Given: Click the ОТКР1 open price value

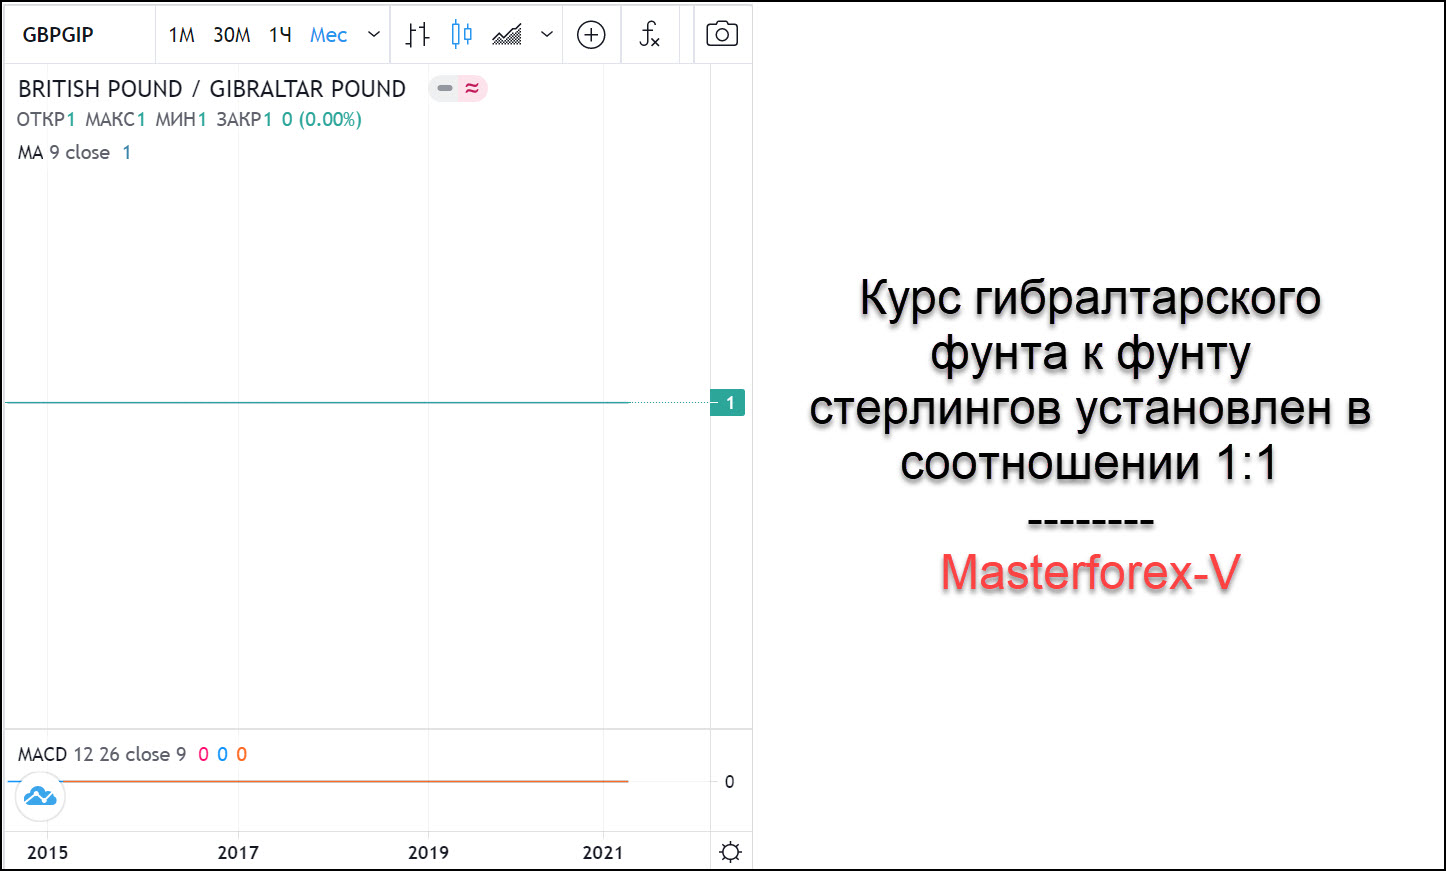Looking at the screenshot, I should [46, 120].
